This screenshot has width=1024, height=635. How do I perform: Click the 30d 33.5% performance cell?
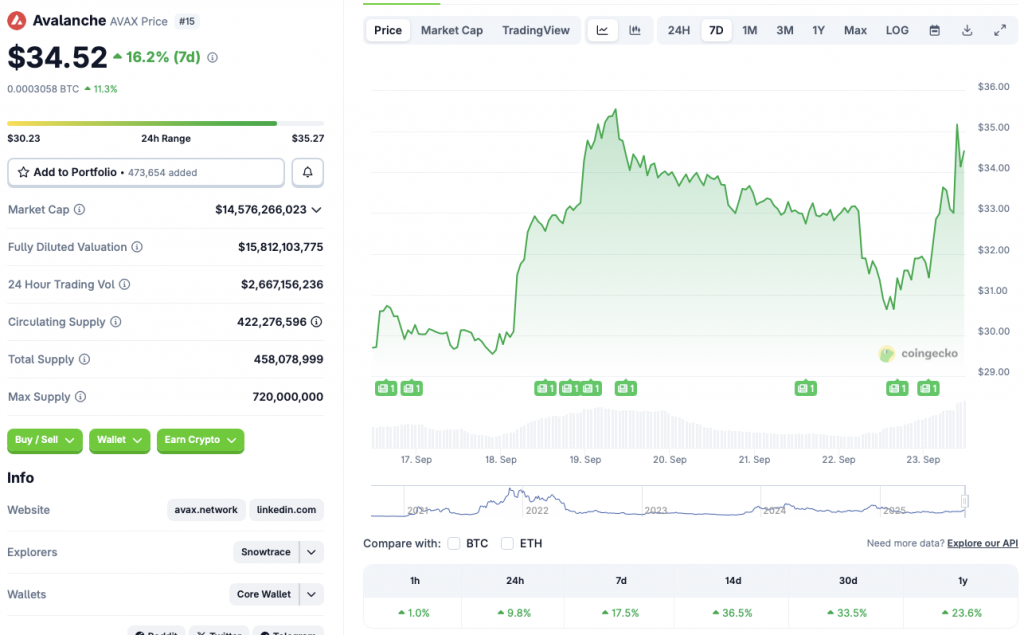click(x=847, y=613)
